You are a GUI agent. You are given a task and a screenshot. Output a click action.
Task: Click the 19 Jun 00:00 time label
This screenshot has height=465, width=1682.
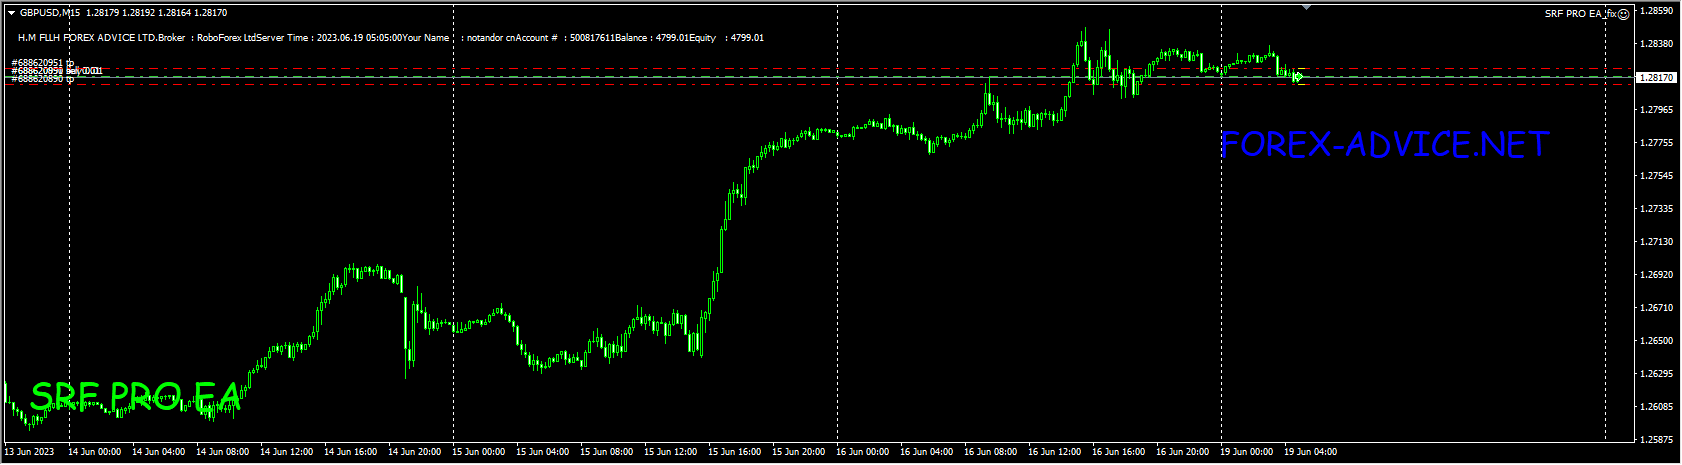(x=1247, y=452)
